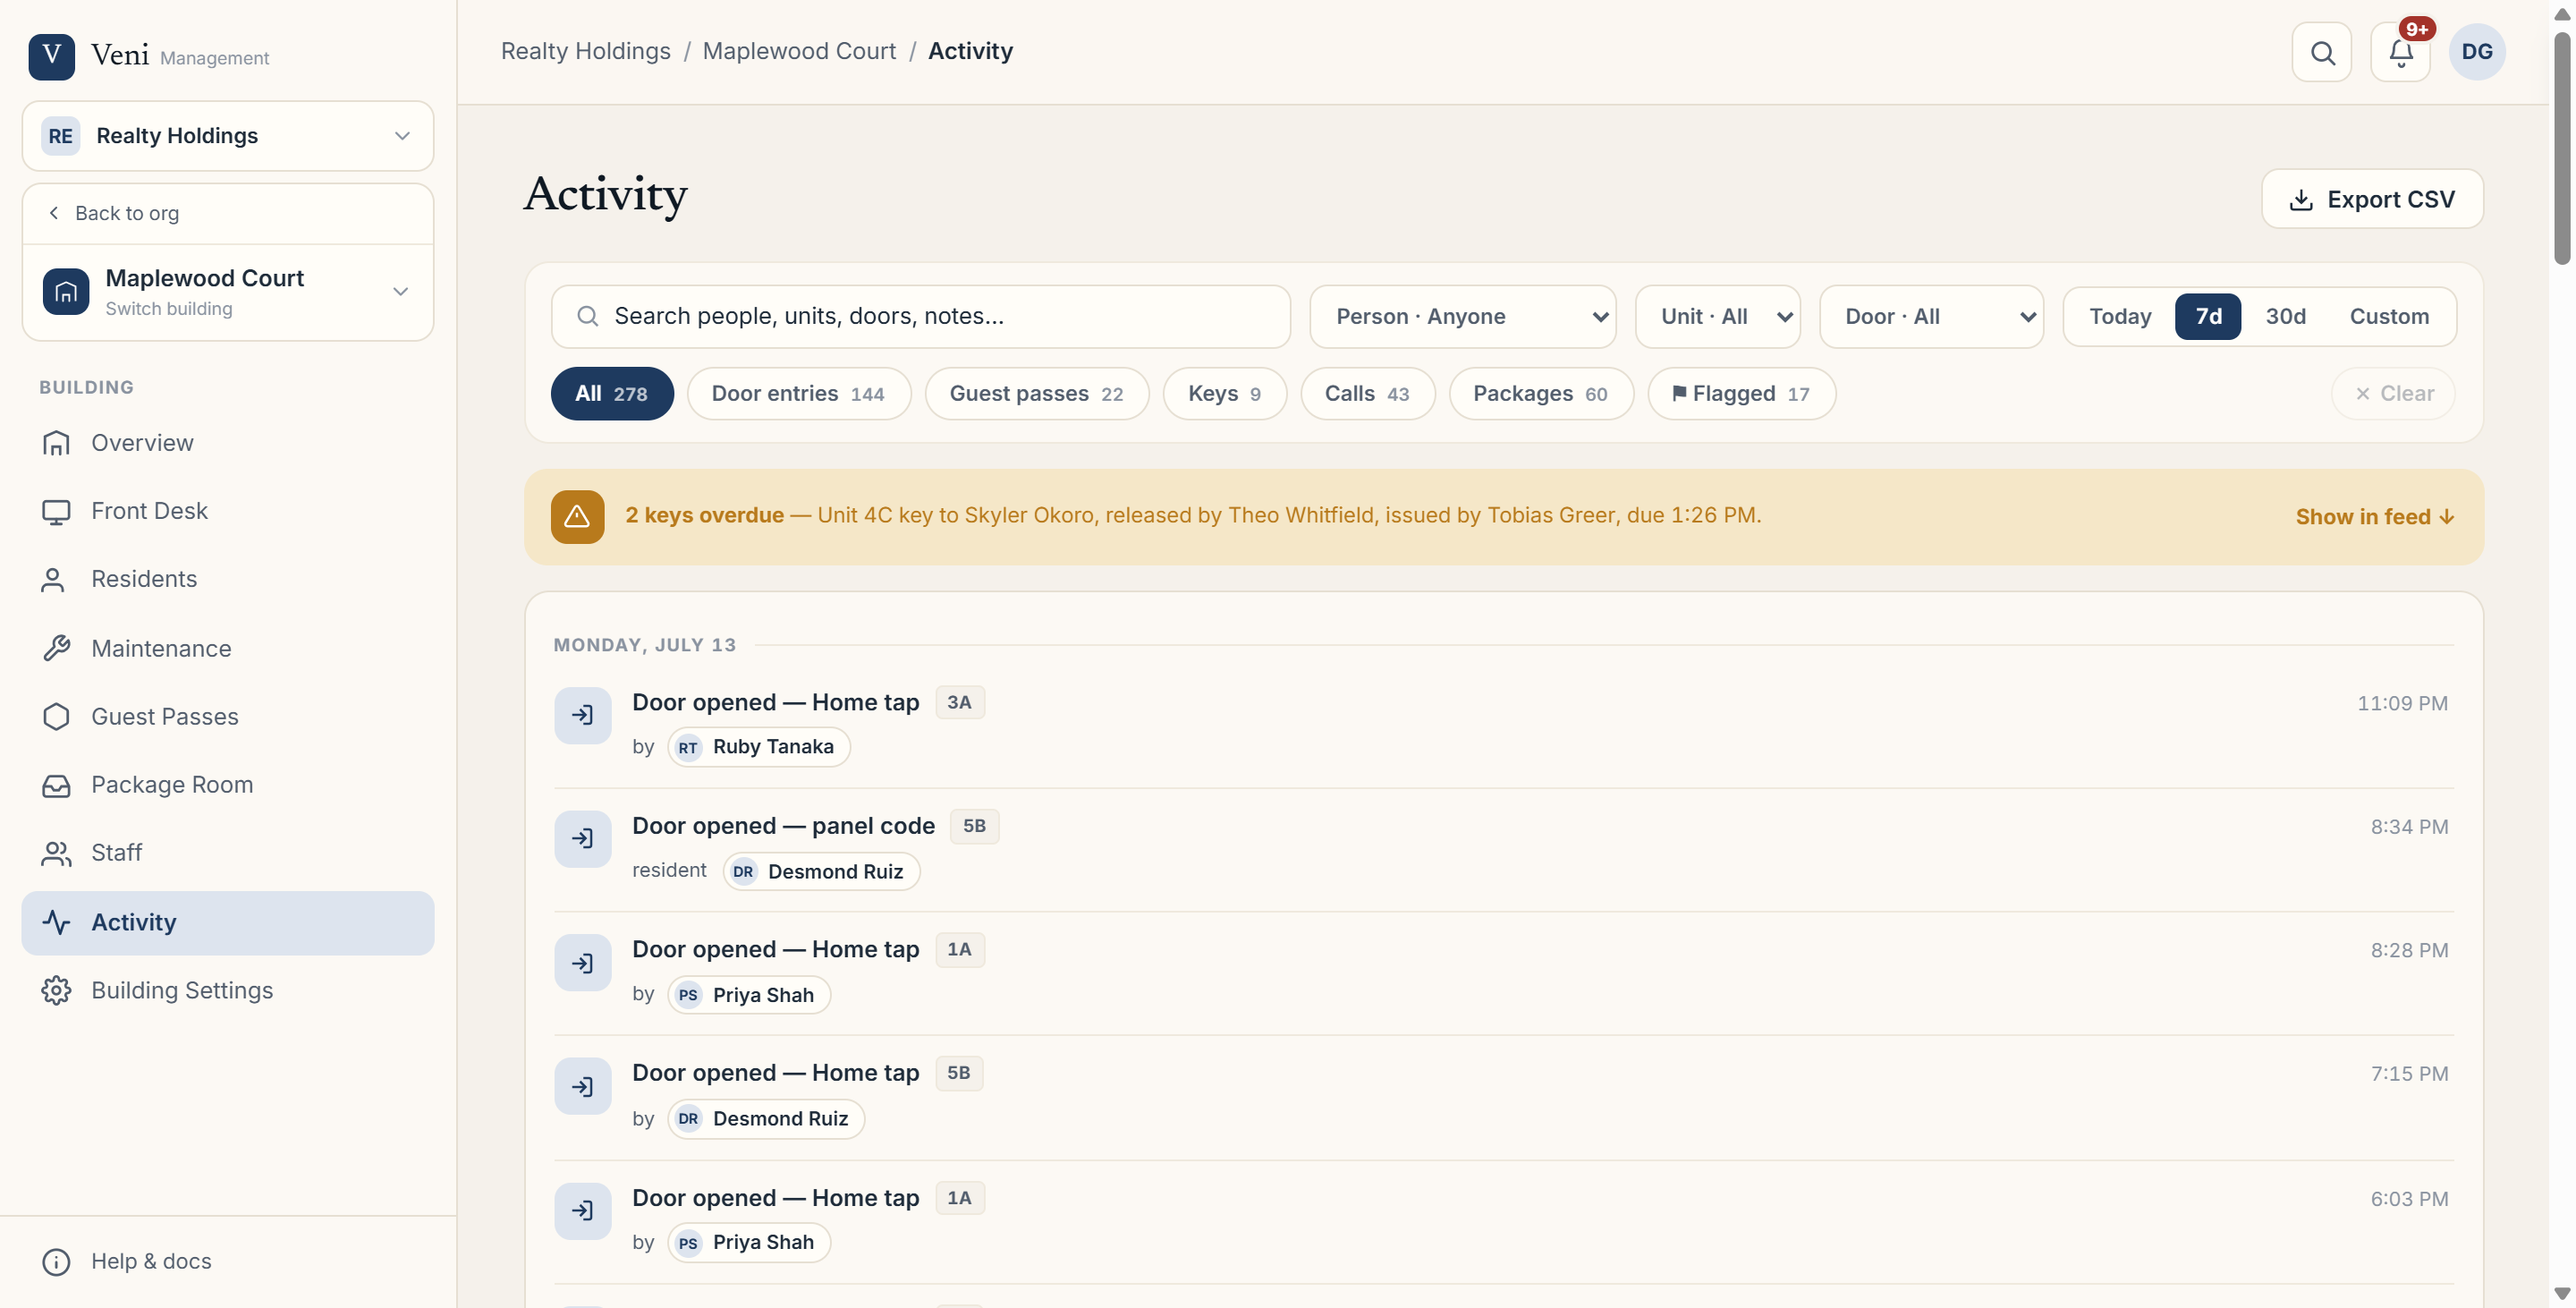Click the 3A unit tag

coord(959,702)
